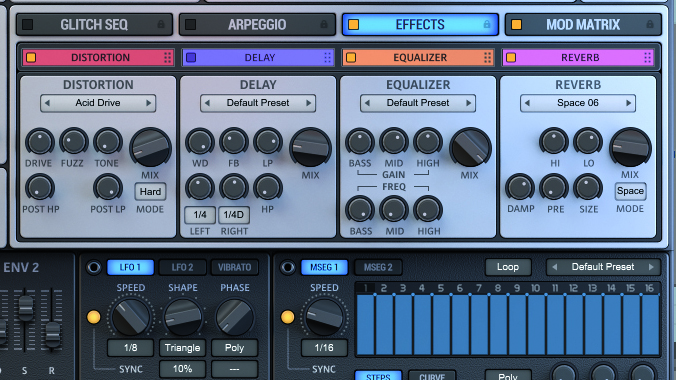Click the lock icon on Mod Matrix tab

pyautogui.click(x=650, y=25)
